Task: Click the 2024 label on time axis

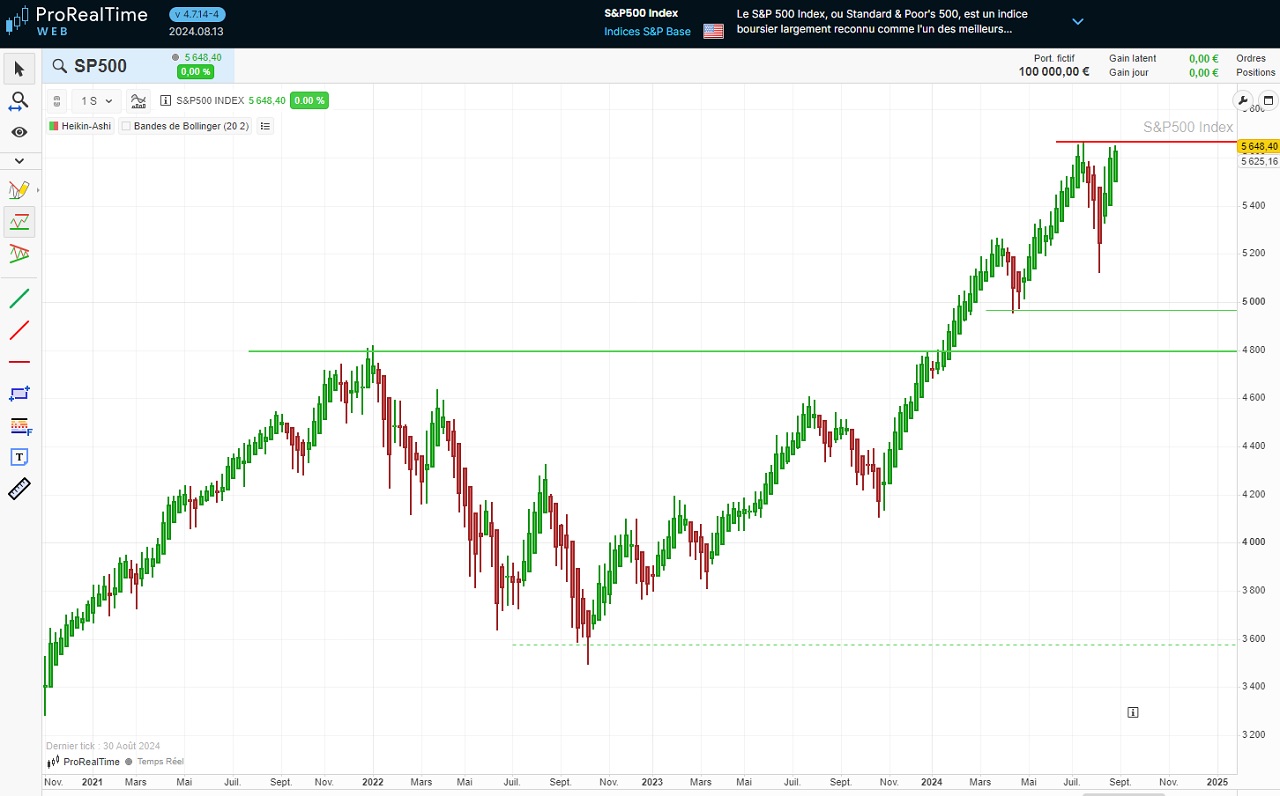Action: pyautogui.click(x=932, y=782)
